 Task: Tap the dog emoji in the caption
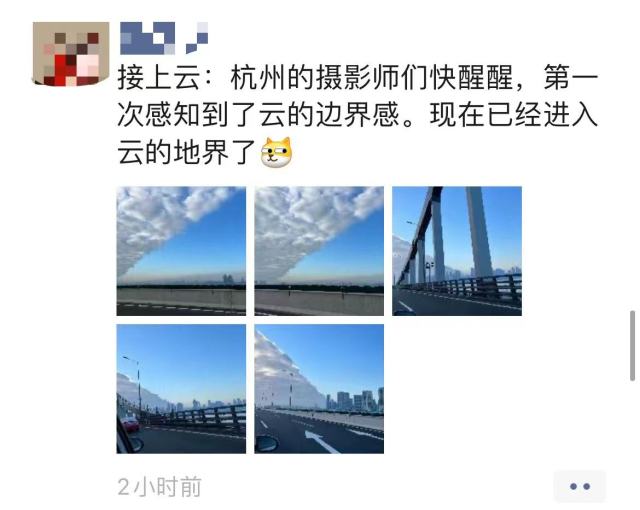[x=276, y=152]
